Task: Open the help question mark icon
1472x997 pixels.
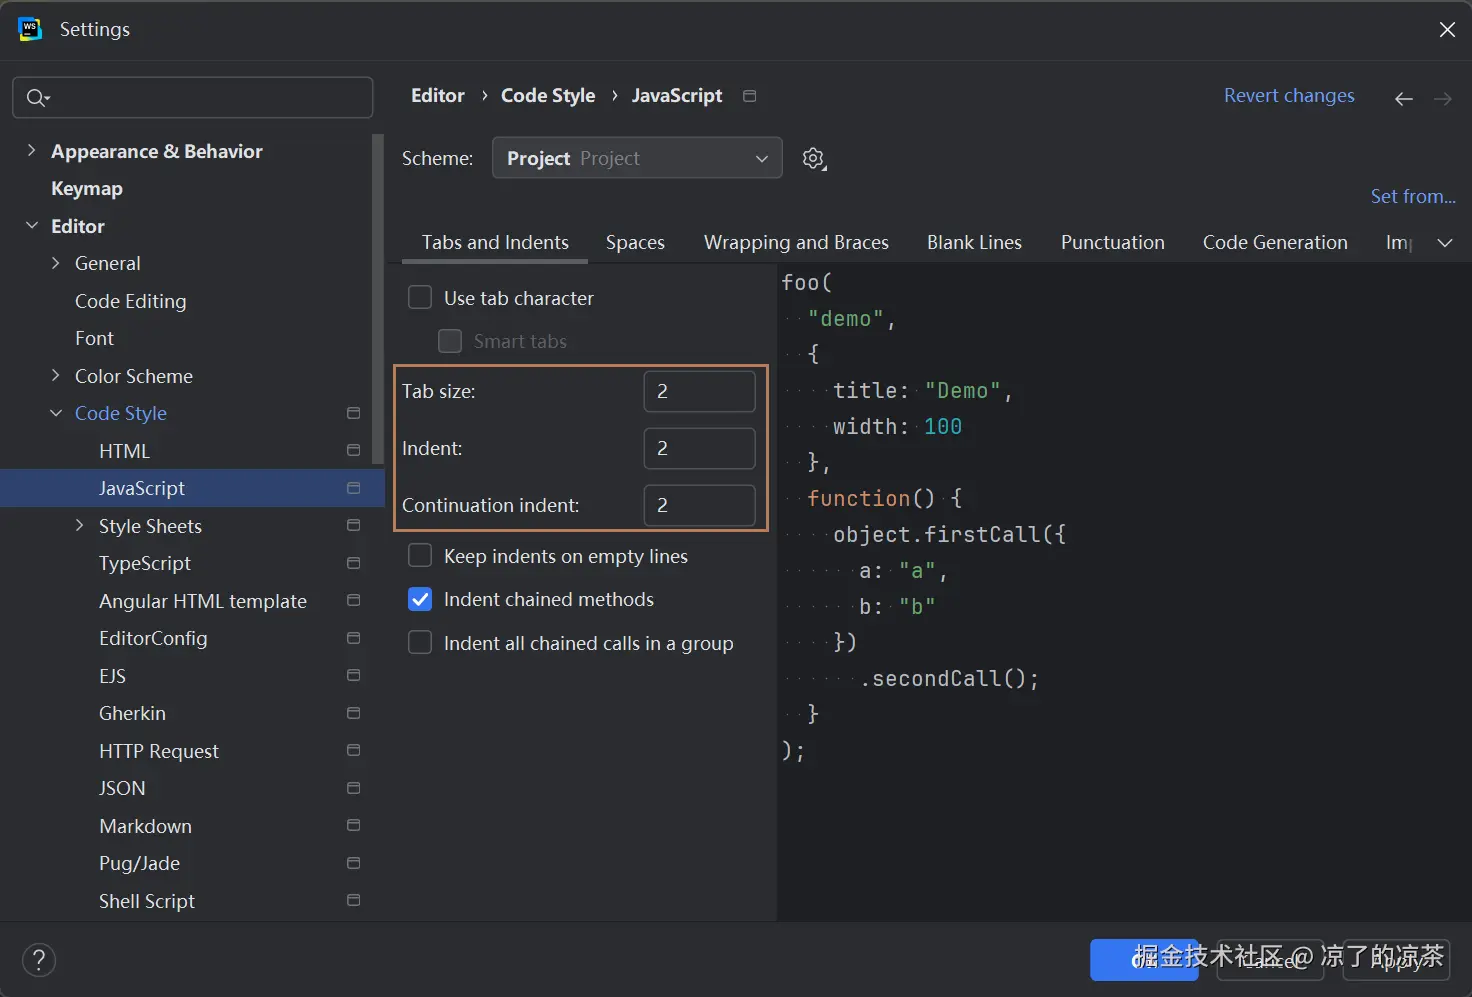Action: click(39, 960)
